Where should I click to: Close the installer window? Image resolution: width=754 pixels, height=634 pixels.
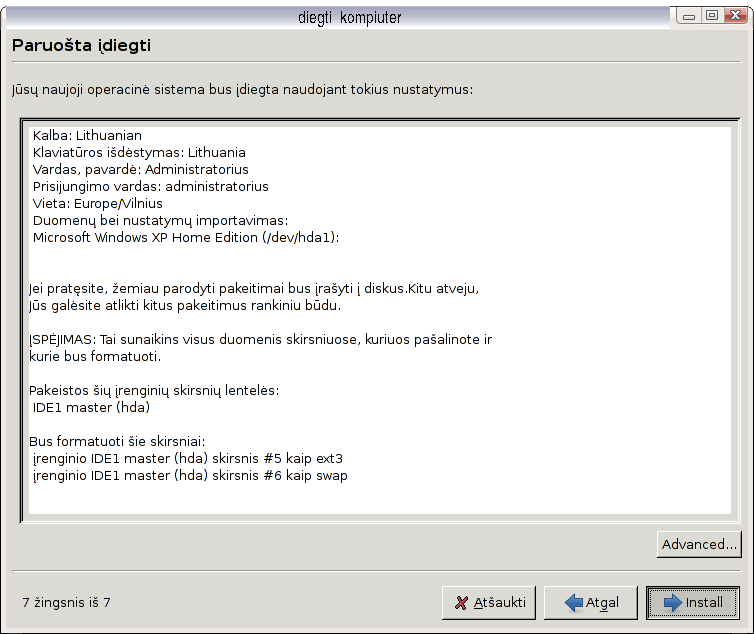click(735, 16)
